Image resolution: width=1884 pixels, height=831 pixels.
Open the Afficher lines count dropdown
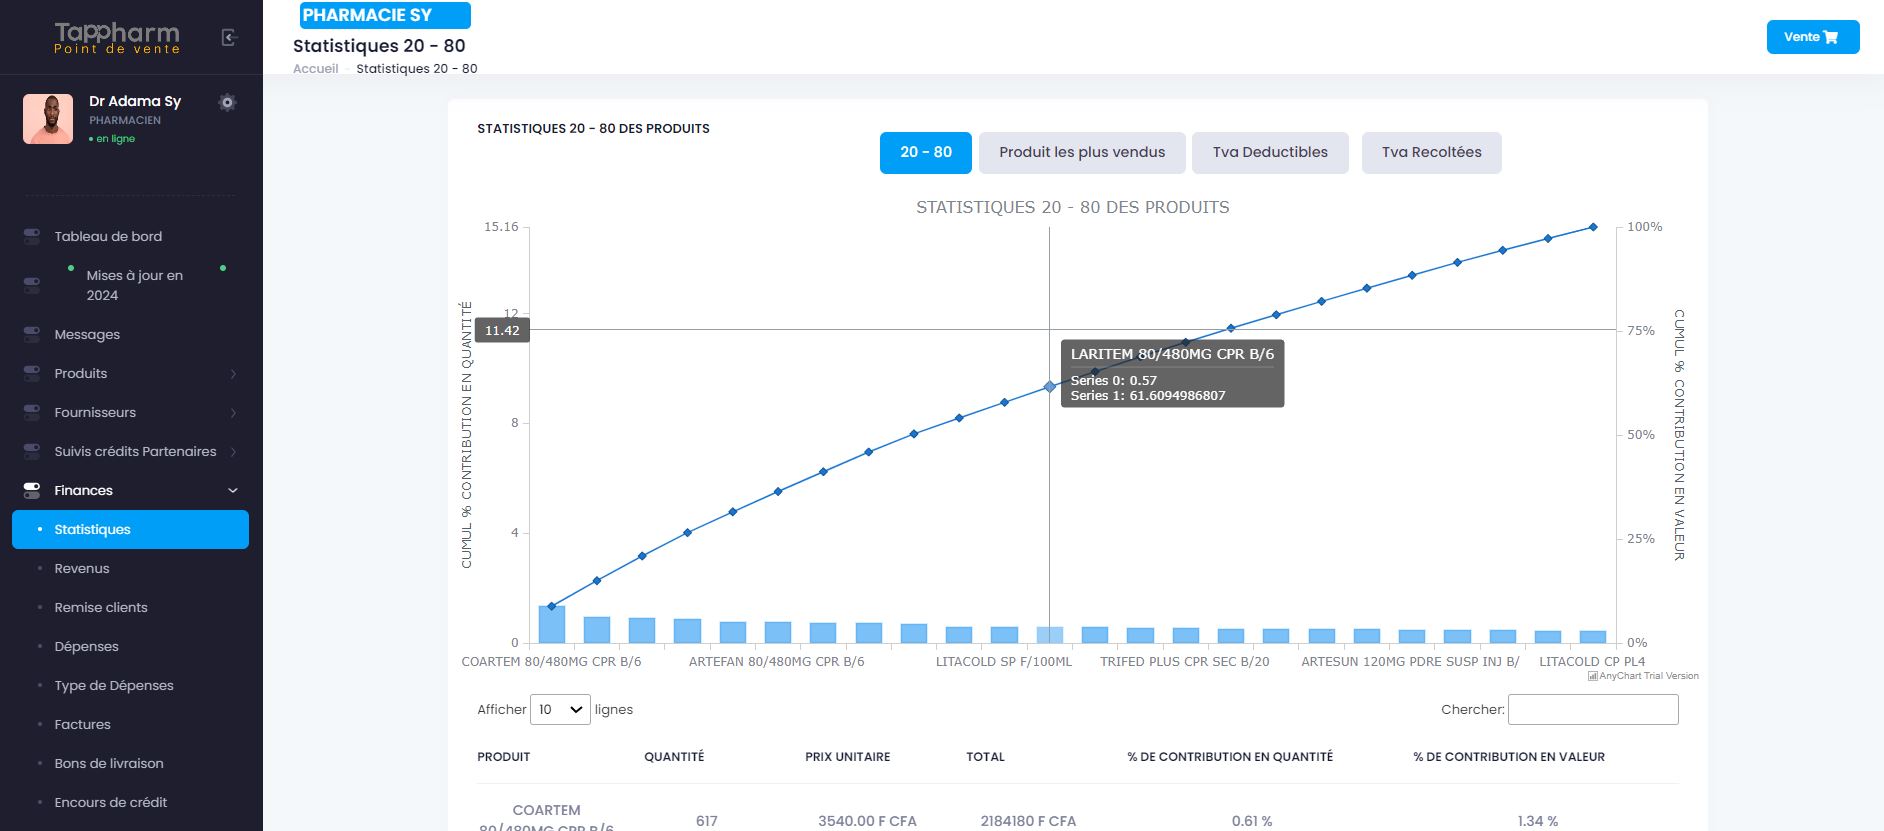tap(560, 710)
